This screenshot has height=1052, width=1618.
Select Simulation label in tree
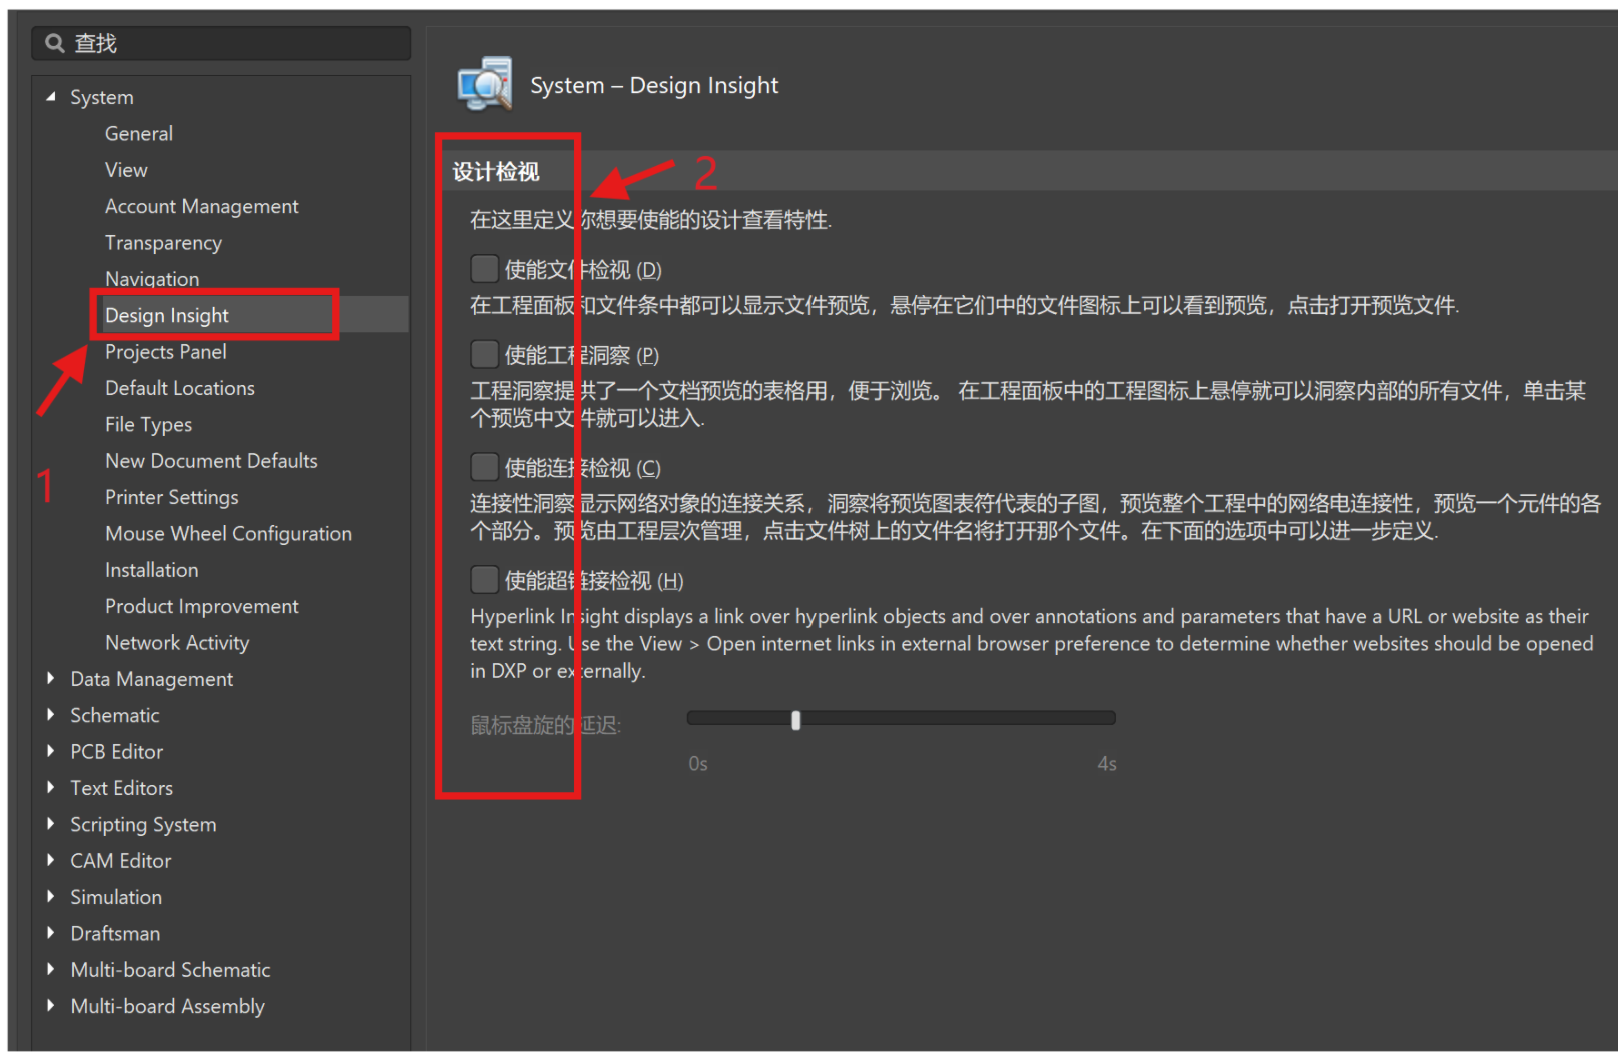click(116, 897)
